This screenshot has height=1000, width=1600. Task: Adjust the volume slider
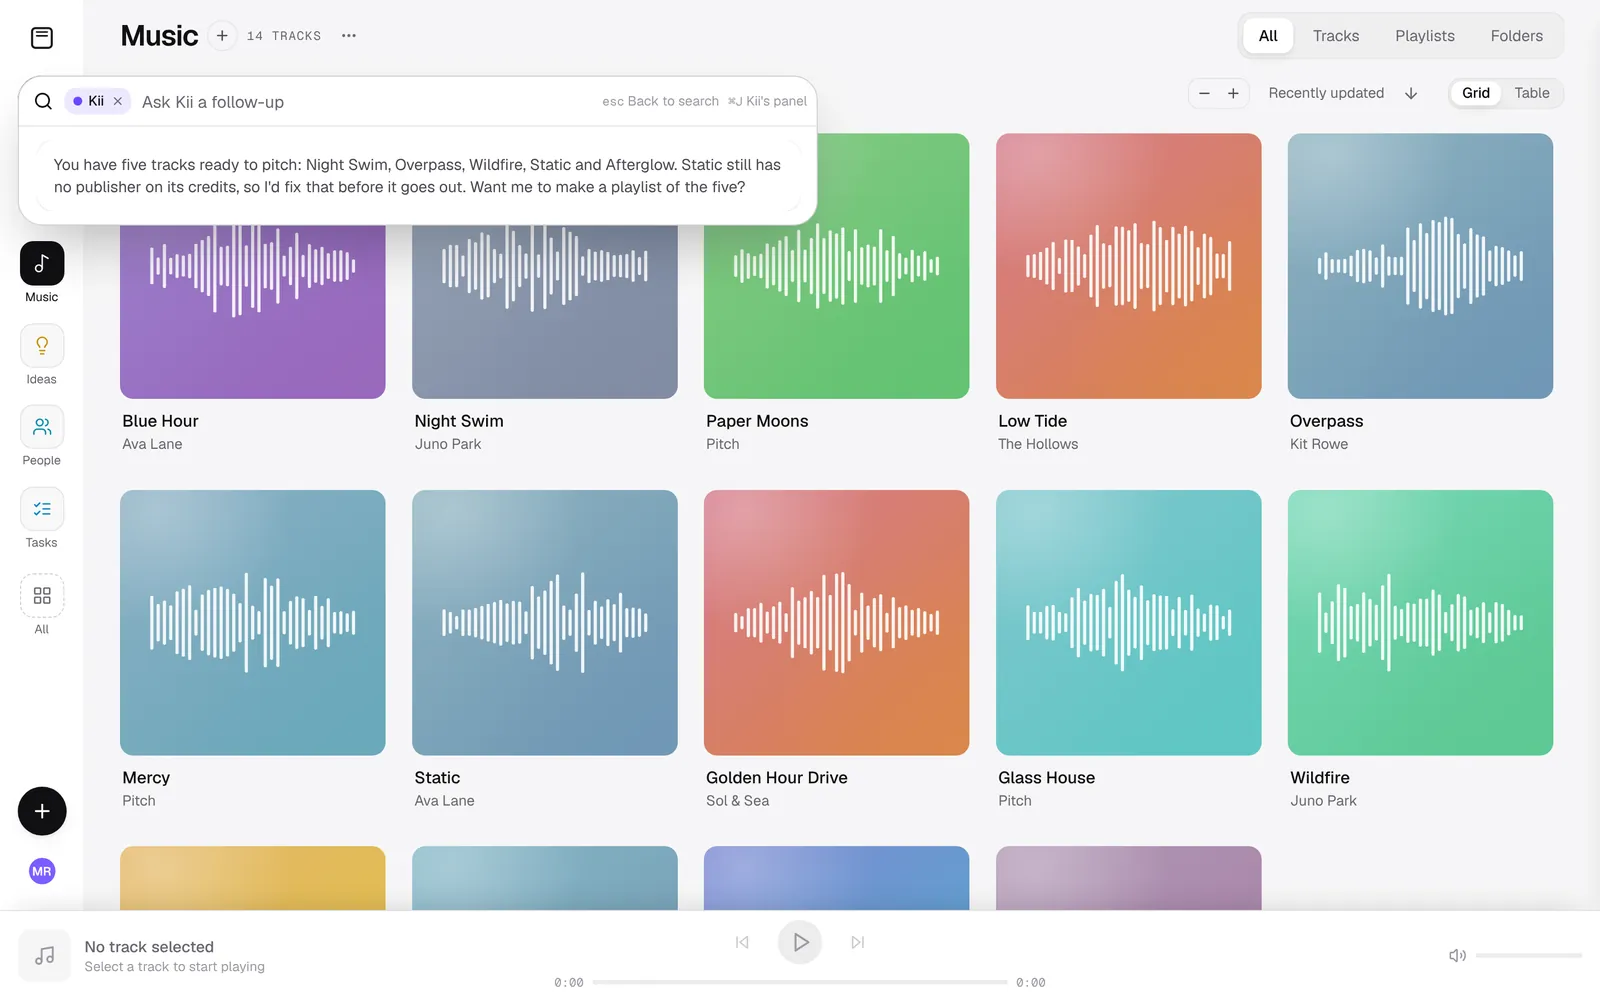(x=1528, y=956)
